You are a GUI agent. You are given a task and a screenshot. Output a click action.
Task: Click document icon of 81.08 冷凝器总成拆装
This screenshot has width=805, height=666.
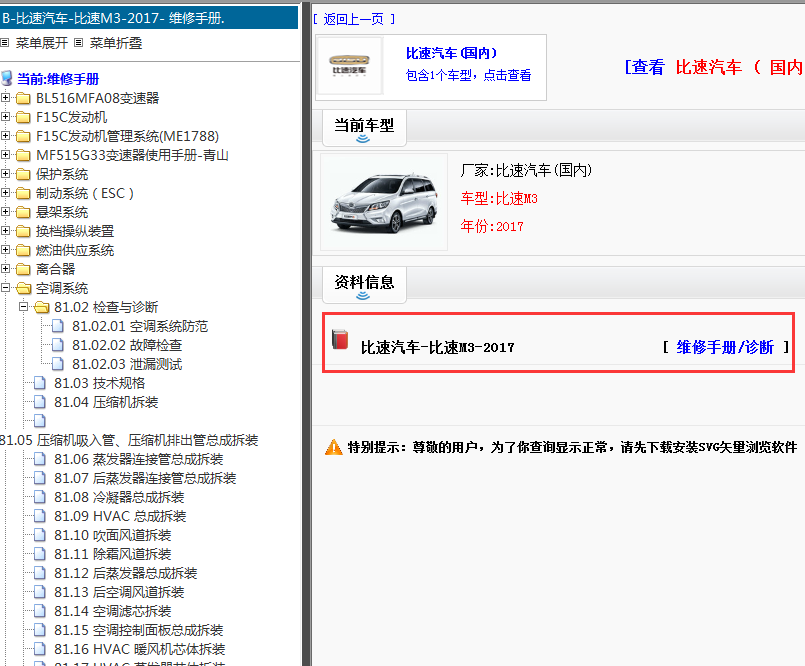40,497
